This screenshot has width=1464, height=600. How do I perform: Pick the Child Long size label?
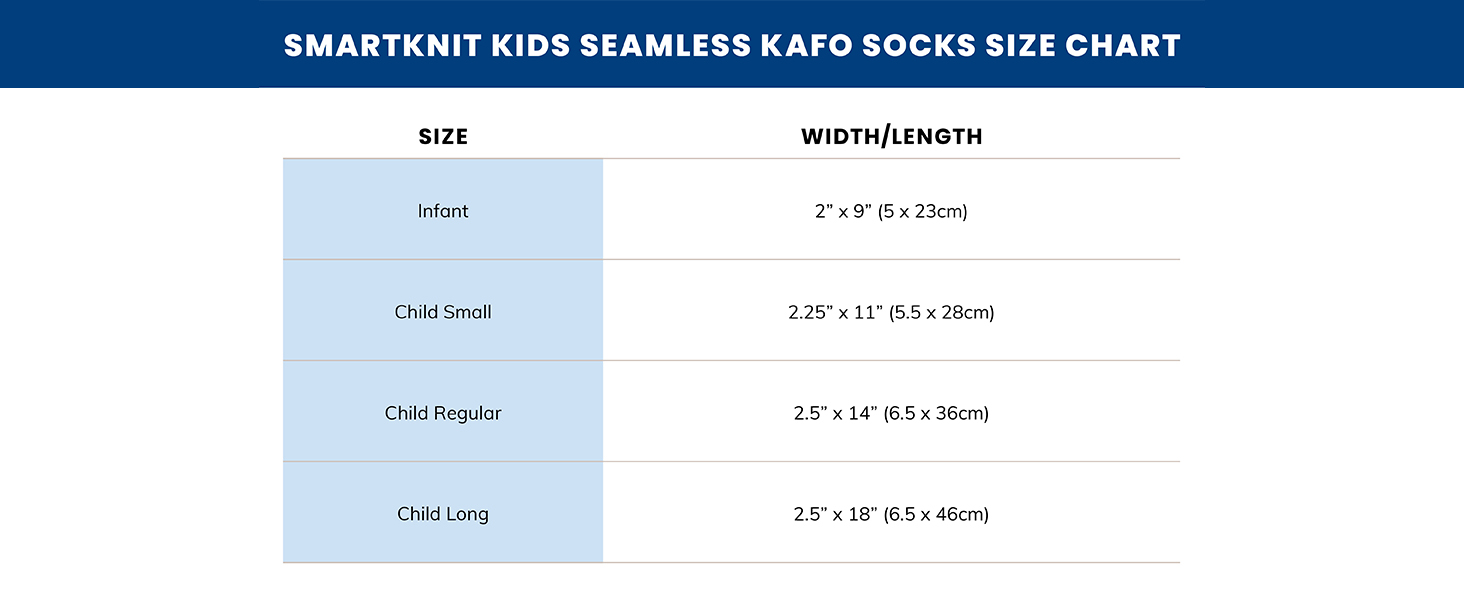click(443, 514)
